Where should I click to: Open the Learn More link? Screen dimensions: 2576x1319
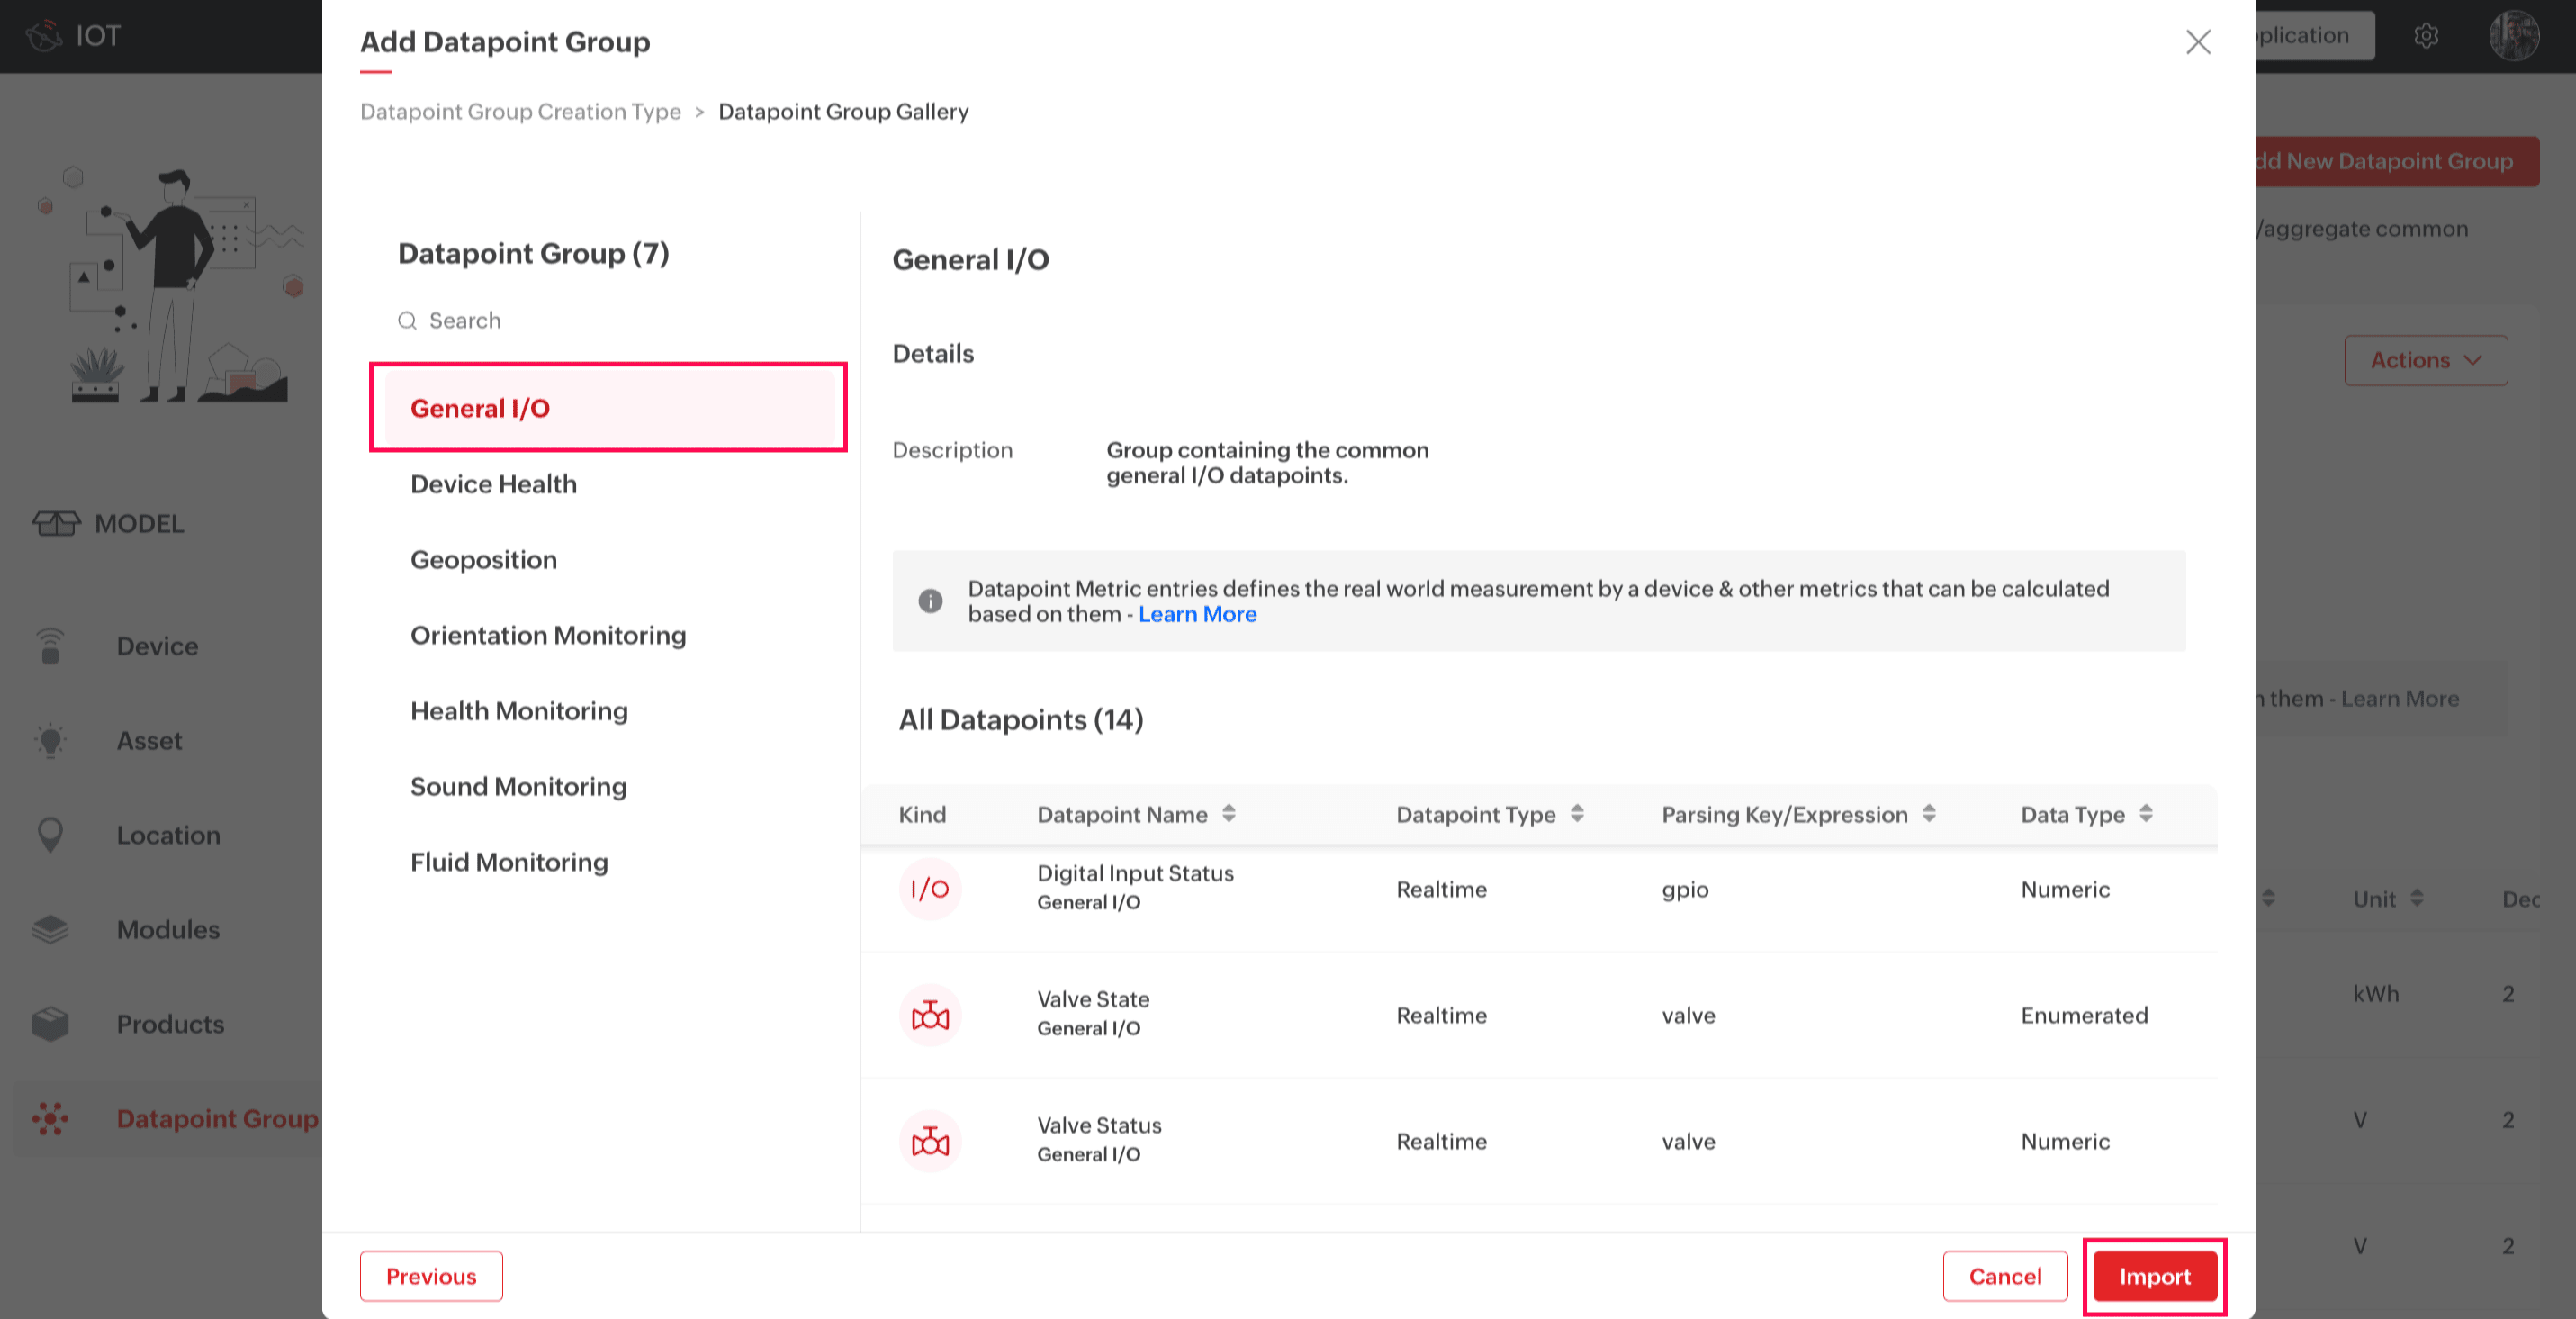point(1197,614)
